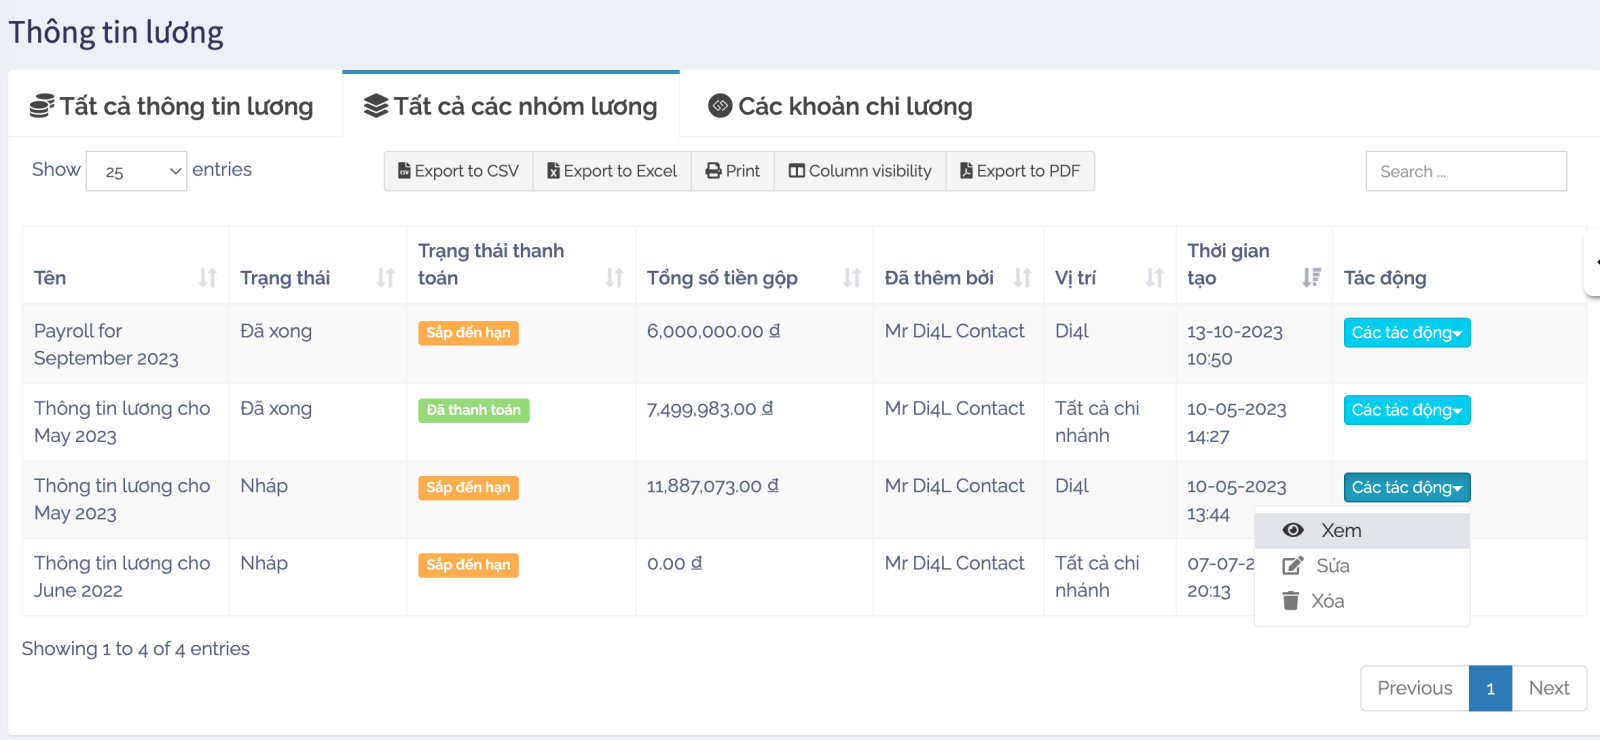
Task: Select Sửa edit option in dropdown
Action: [x=1332, y=566]
